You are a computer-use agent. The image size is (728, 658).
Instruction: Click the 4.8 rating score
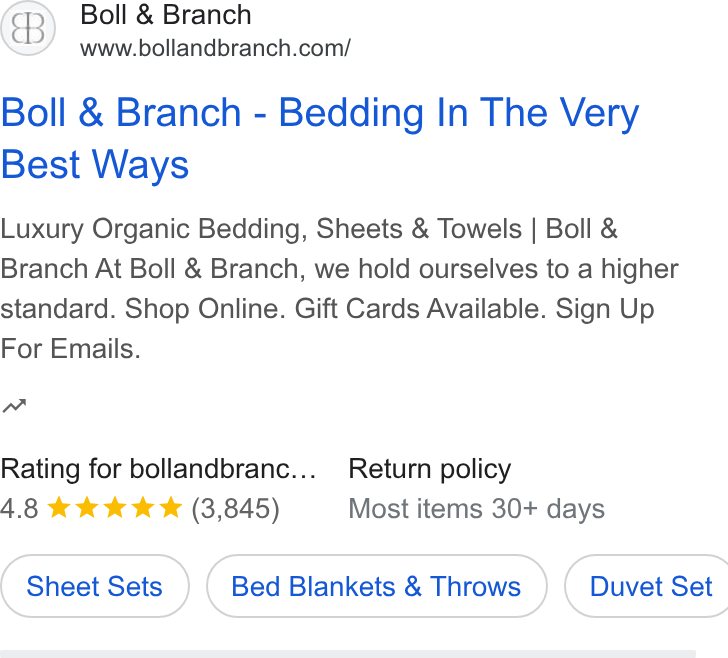point(19,508)
